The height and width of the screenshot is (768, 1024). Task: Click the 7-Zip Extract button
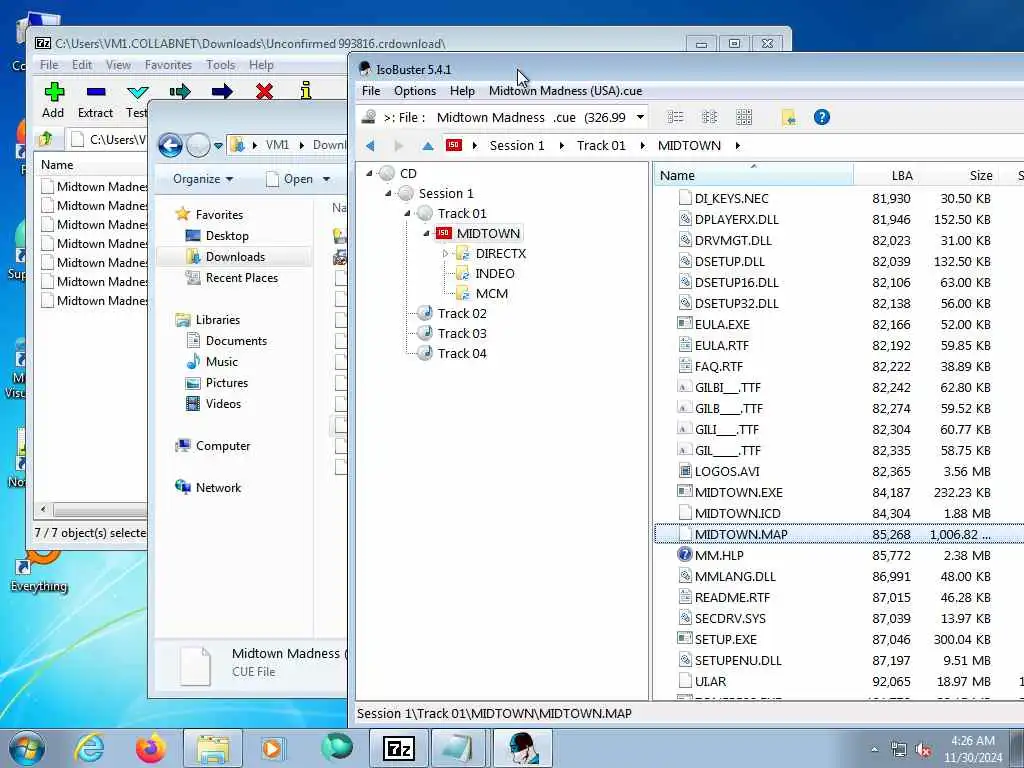95,100
